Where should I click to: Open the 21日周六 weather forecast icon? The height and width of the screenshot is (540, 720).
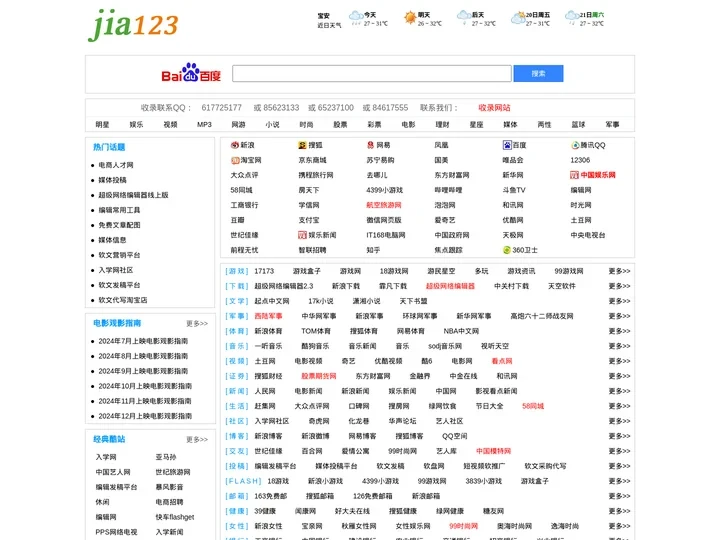click(572, 18)
